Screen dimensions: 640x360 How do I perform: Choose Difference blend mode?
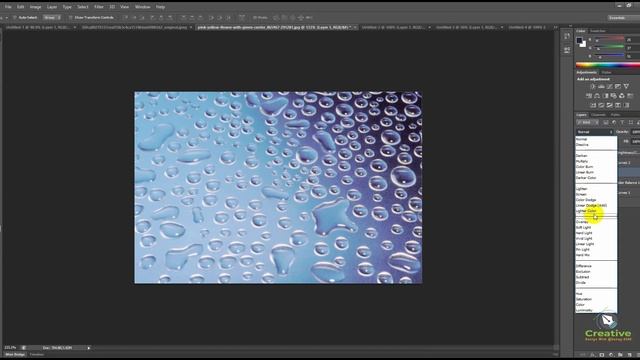point(596,266)
